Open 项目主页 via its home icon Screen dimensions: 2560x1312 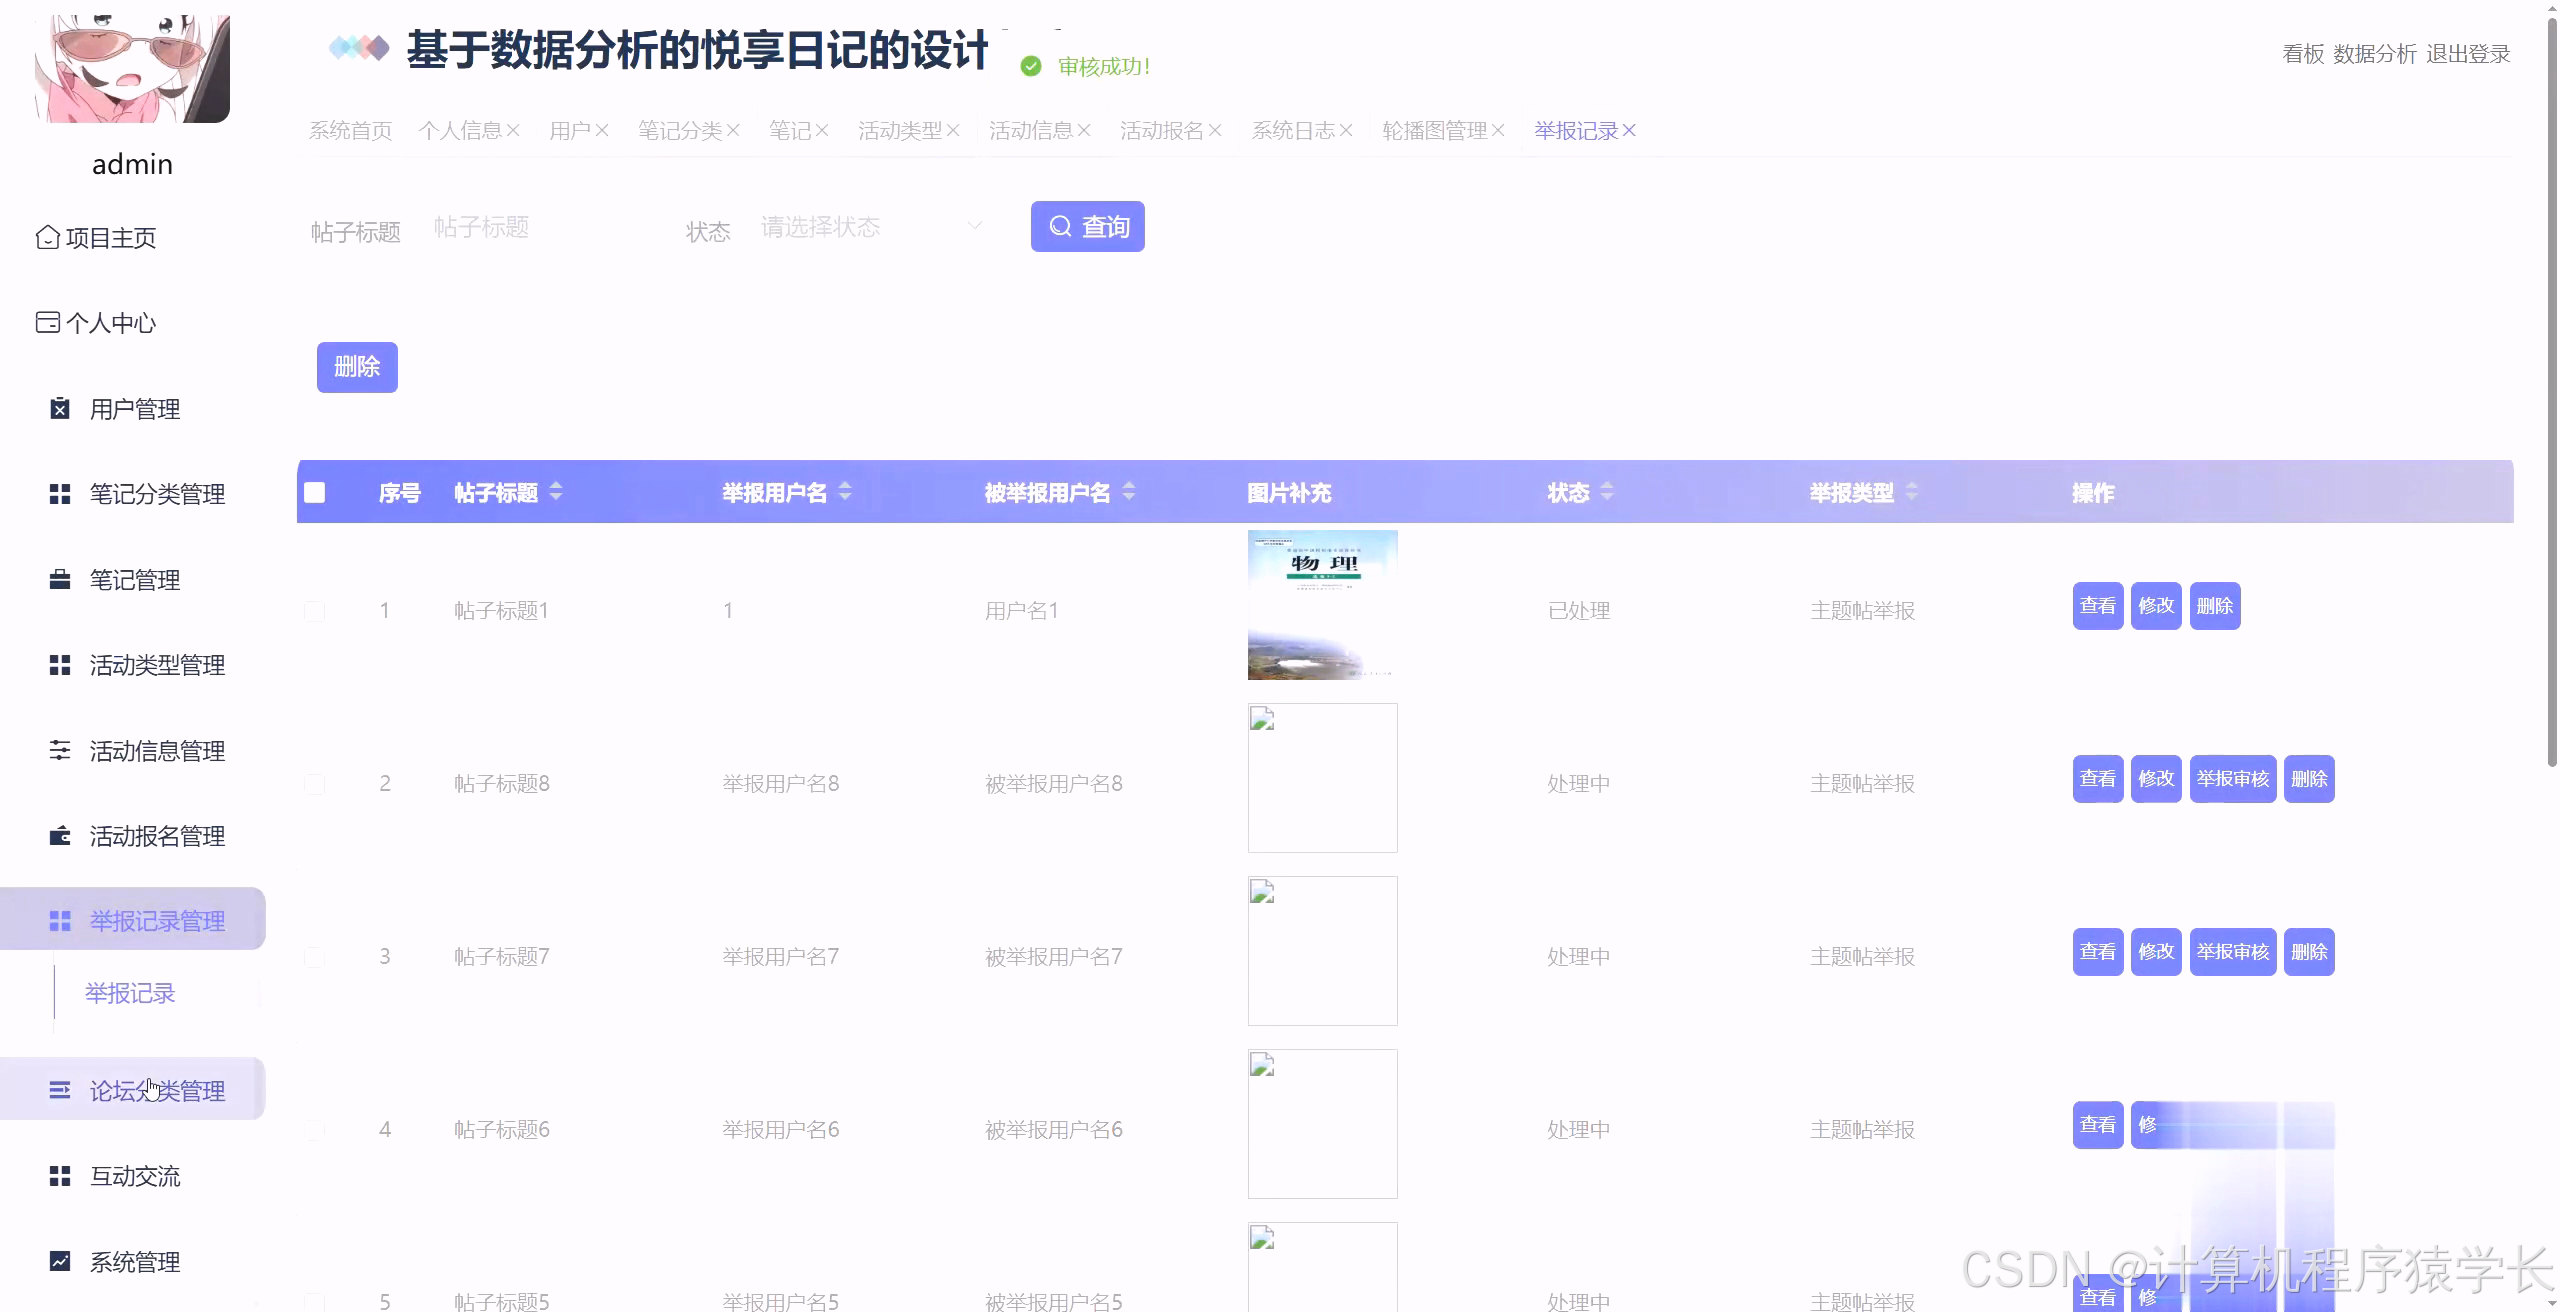(46, 237)
